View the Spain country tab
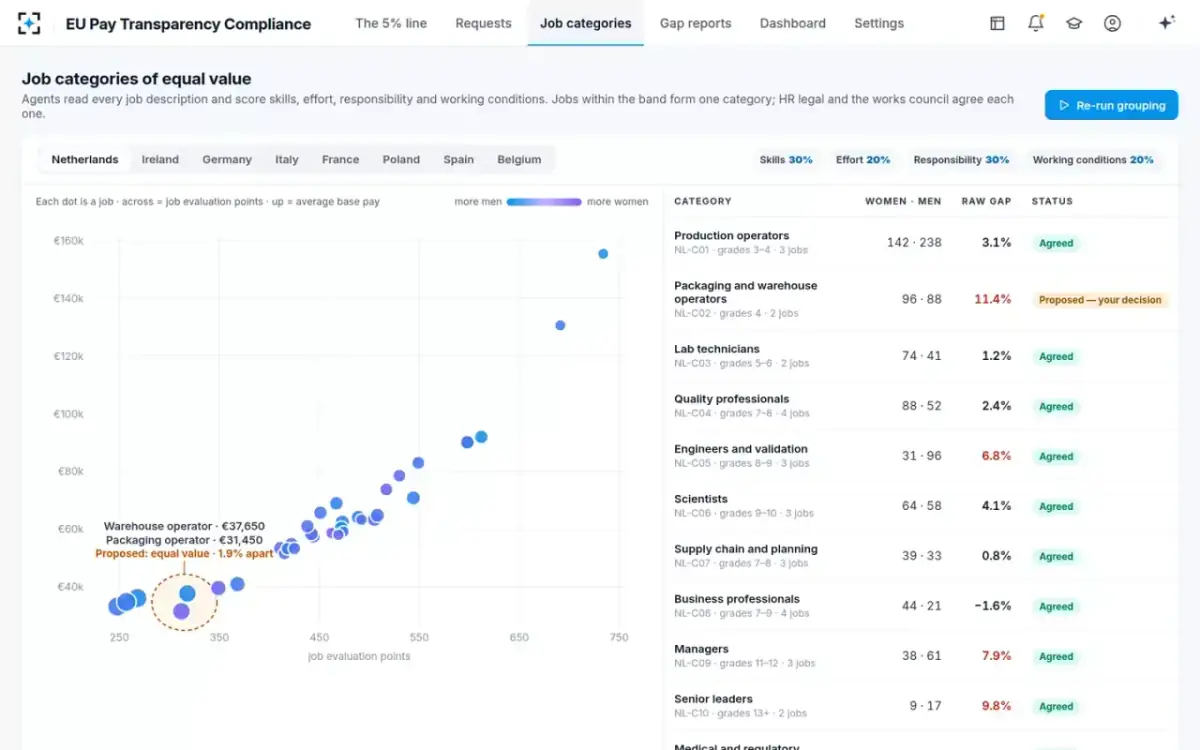The height and width of the screenshot is (750, 1200). [459, 159]
